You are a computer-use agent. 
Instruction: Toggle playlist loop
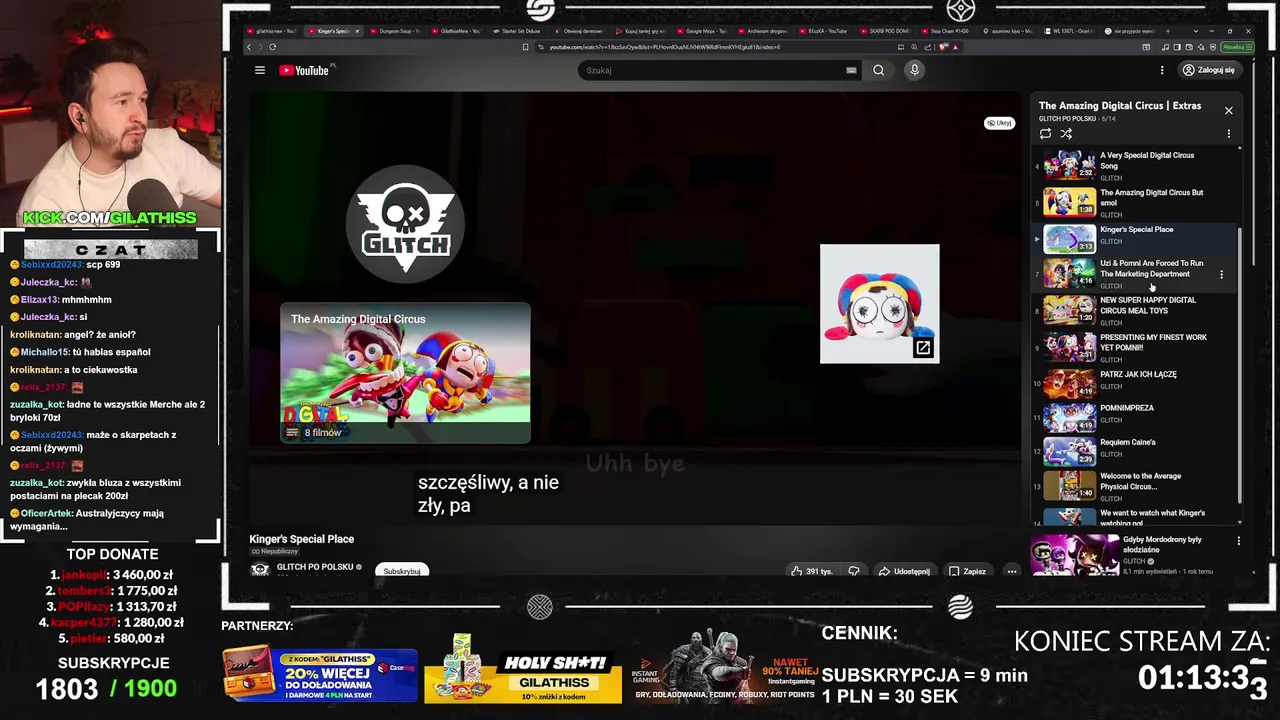coord(1045,134)
